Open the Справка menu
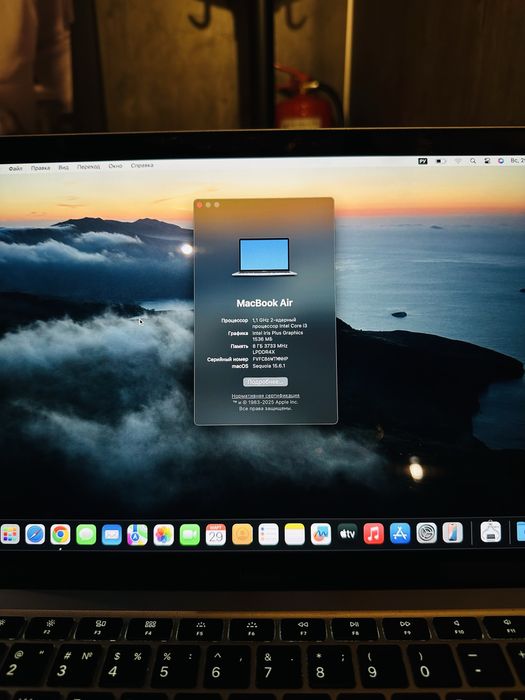Image resolution: width=525 pixels, height=700 pixels. 142,165
